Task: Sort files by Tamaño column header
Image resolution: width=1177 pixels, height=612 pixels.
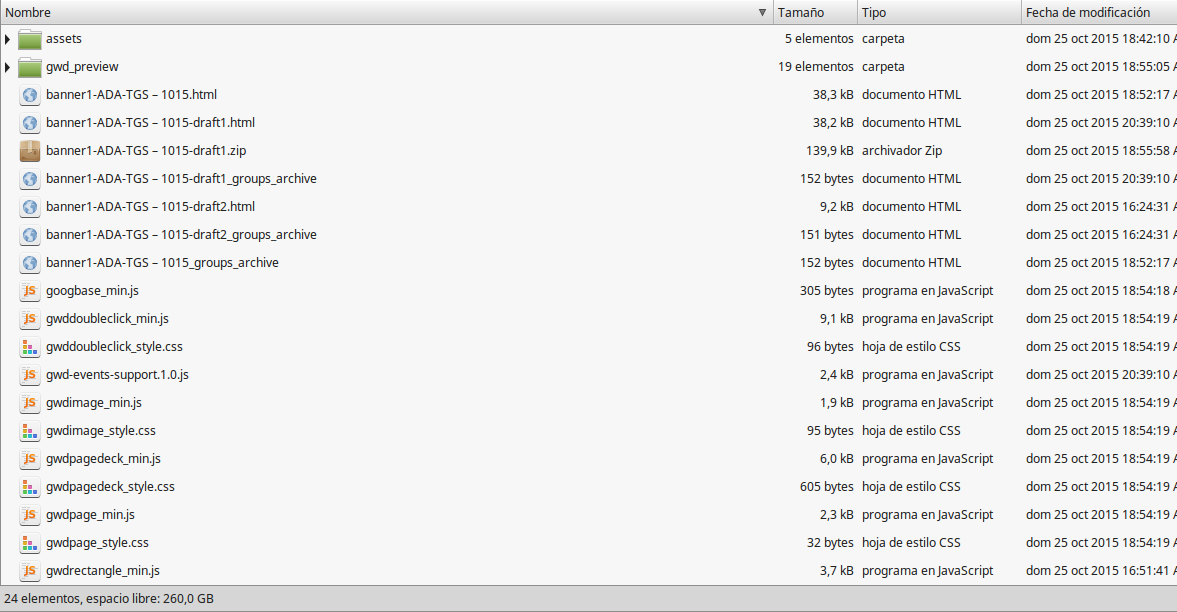Action: [801, 13]
